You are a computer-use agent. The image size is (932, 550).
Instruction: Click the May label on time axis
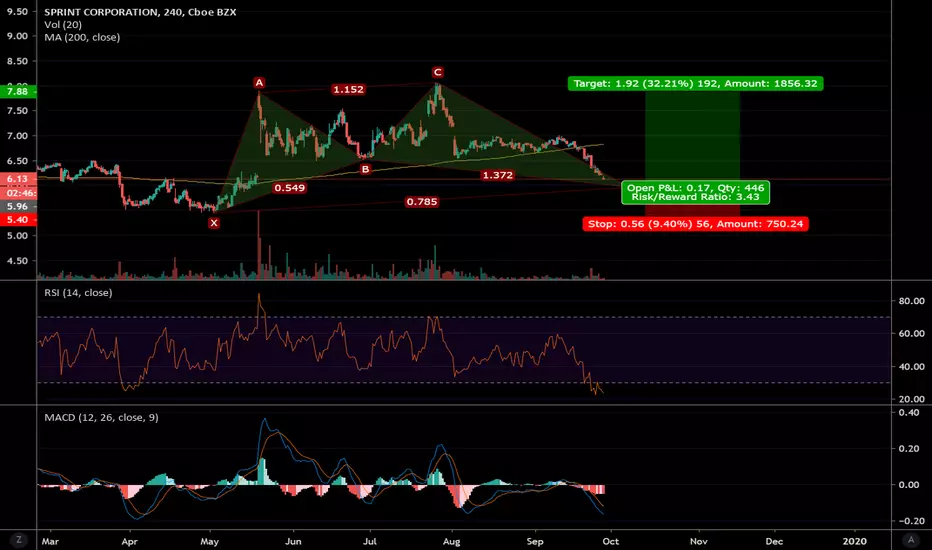(x=209, y=542)
